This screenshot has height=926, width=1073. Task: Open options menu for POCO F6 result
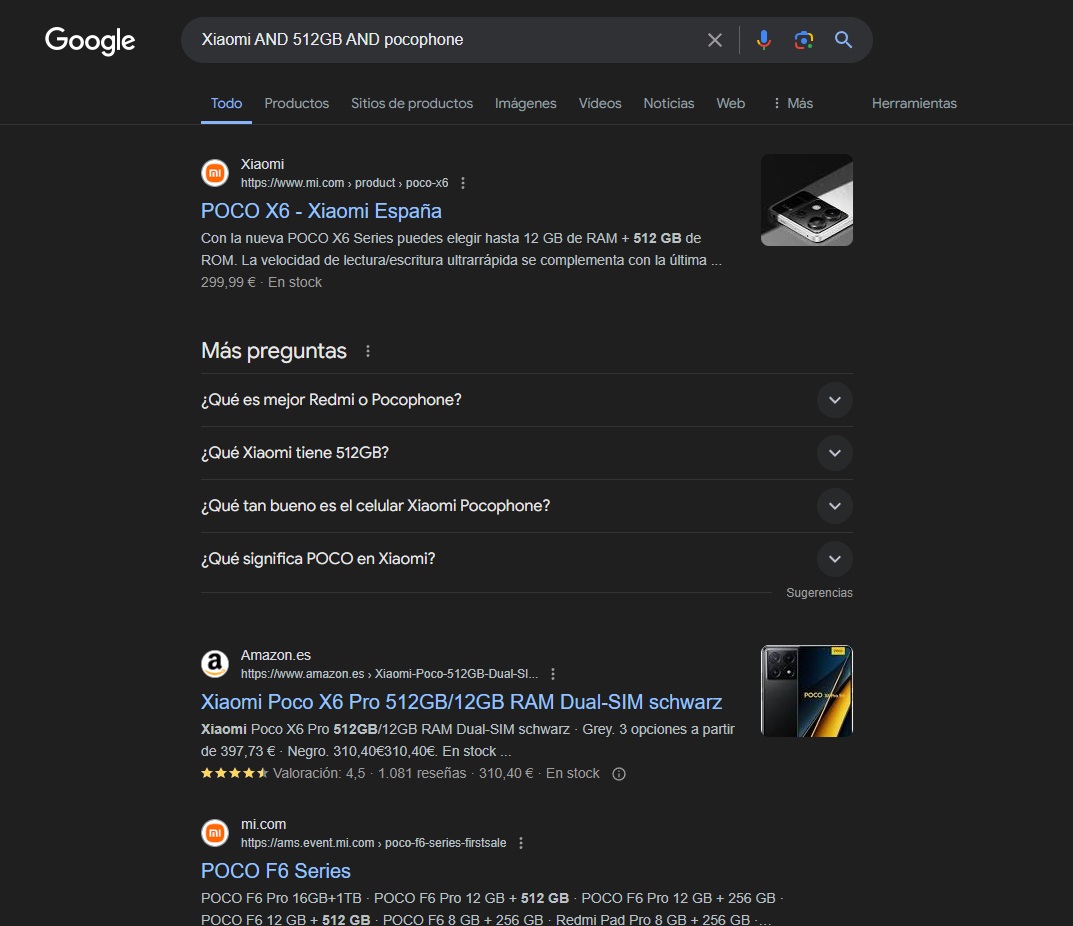click(521, 843)
